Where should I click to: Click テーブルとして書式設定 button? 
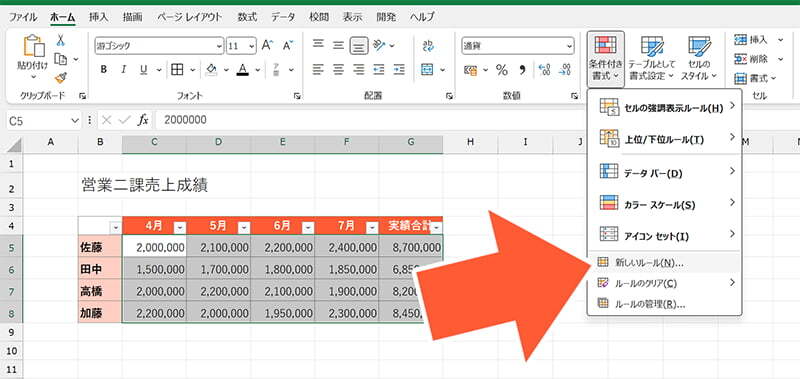click(652, 59)
